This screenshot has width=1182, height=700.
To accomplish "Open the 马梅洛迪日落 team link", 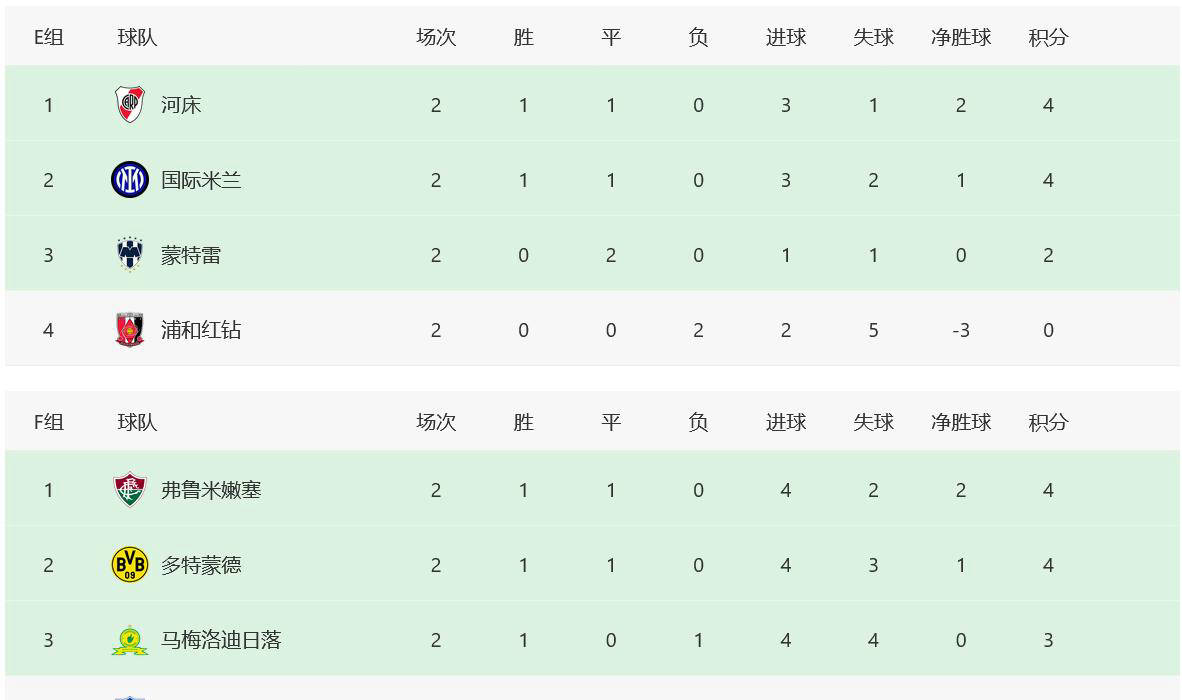I will (x=221, y=640).
